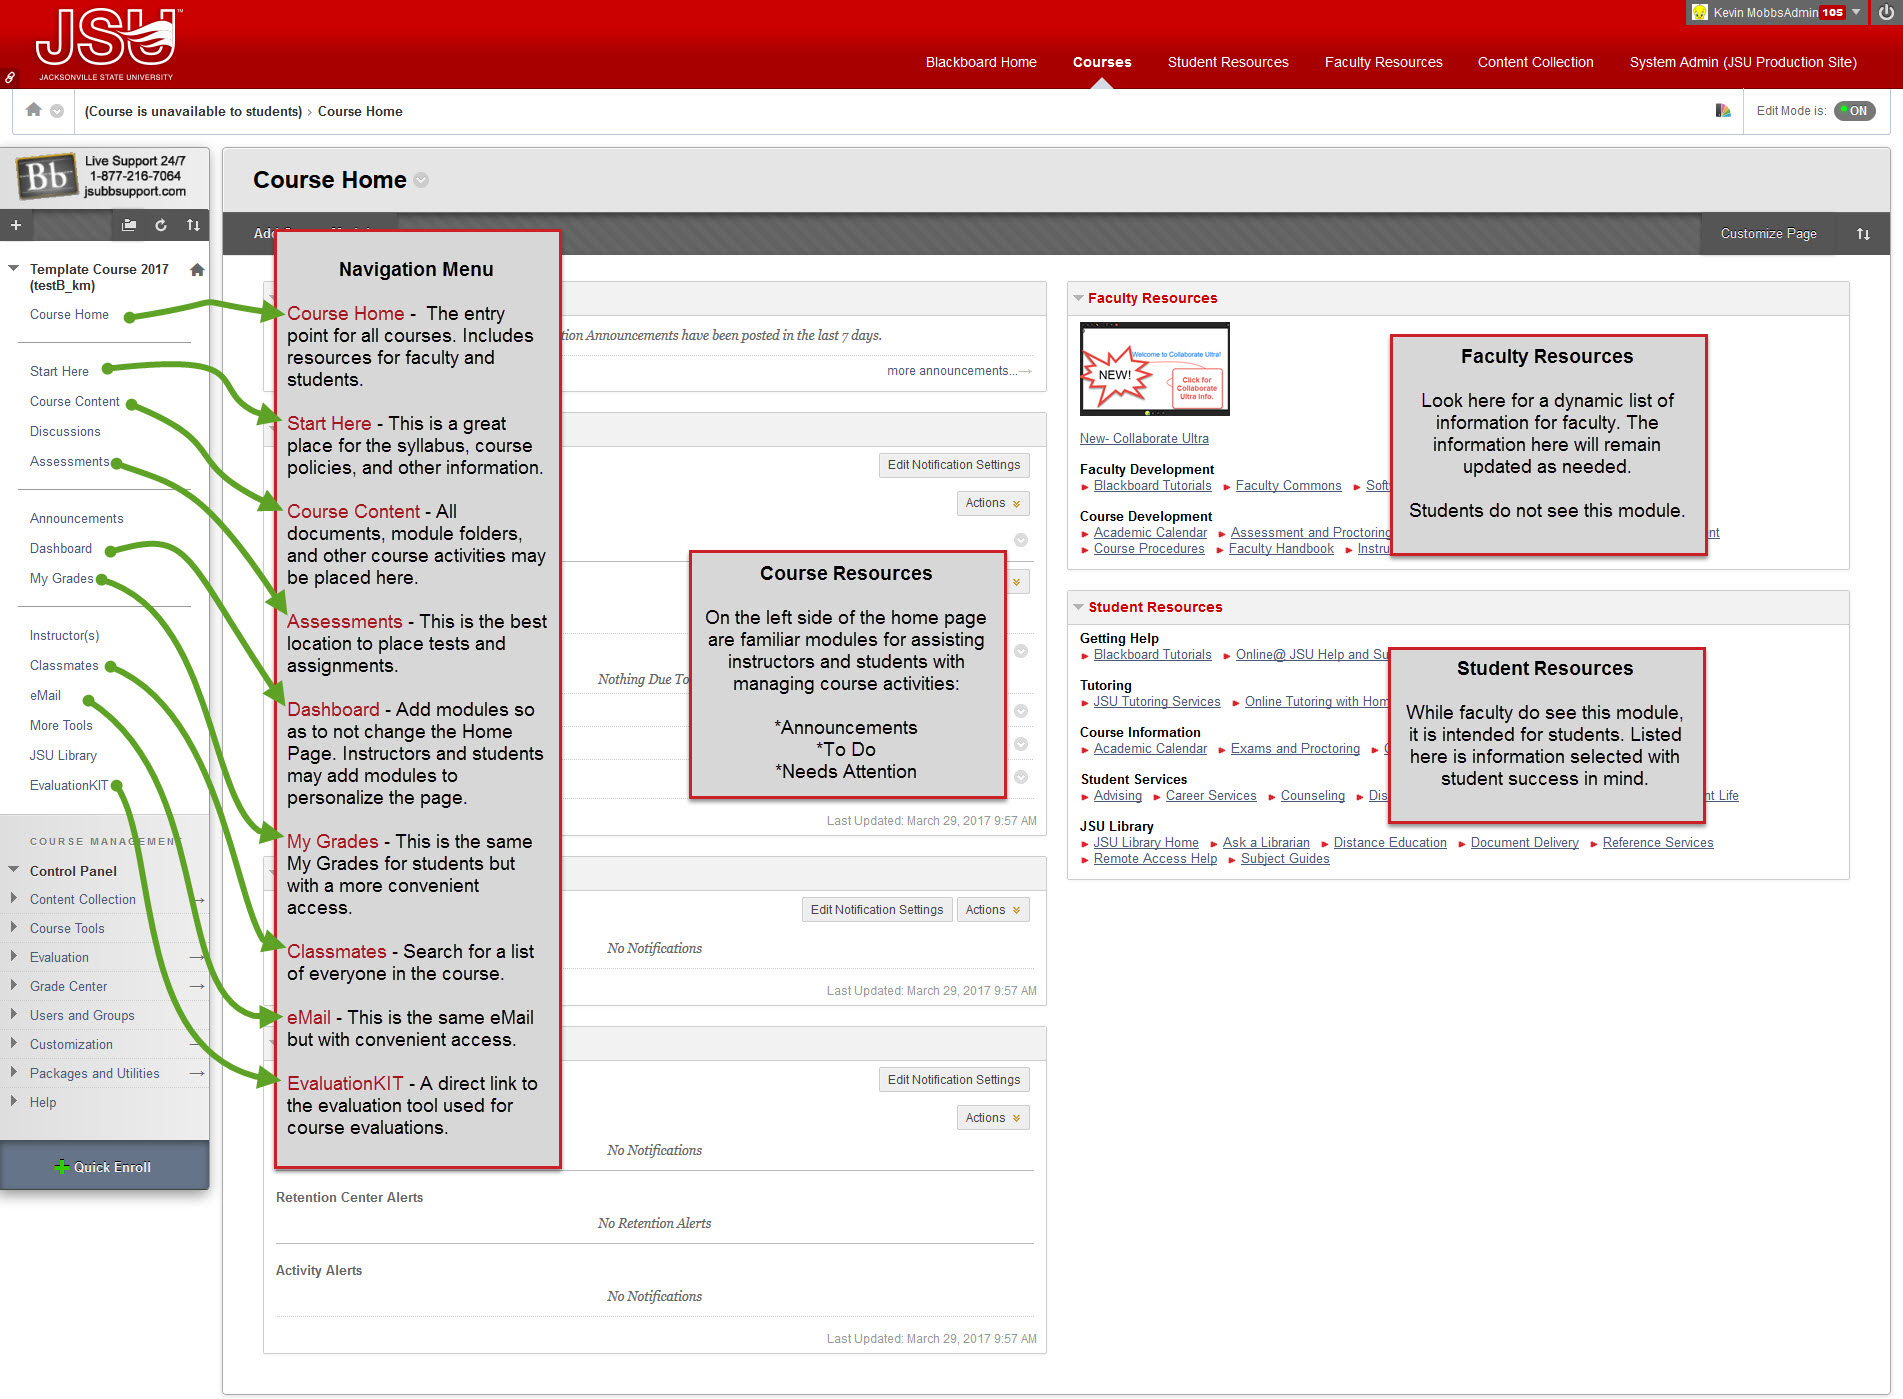This screenshot has width=1903, height=1399.
Task: Toggle Edit Mode ON switch
Action: coord(1854,111)
